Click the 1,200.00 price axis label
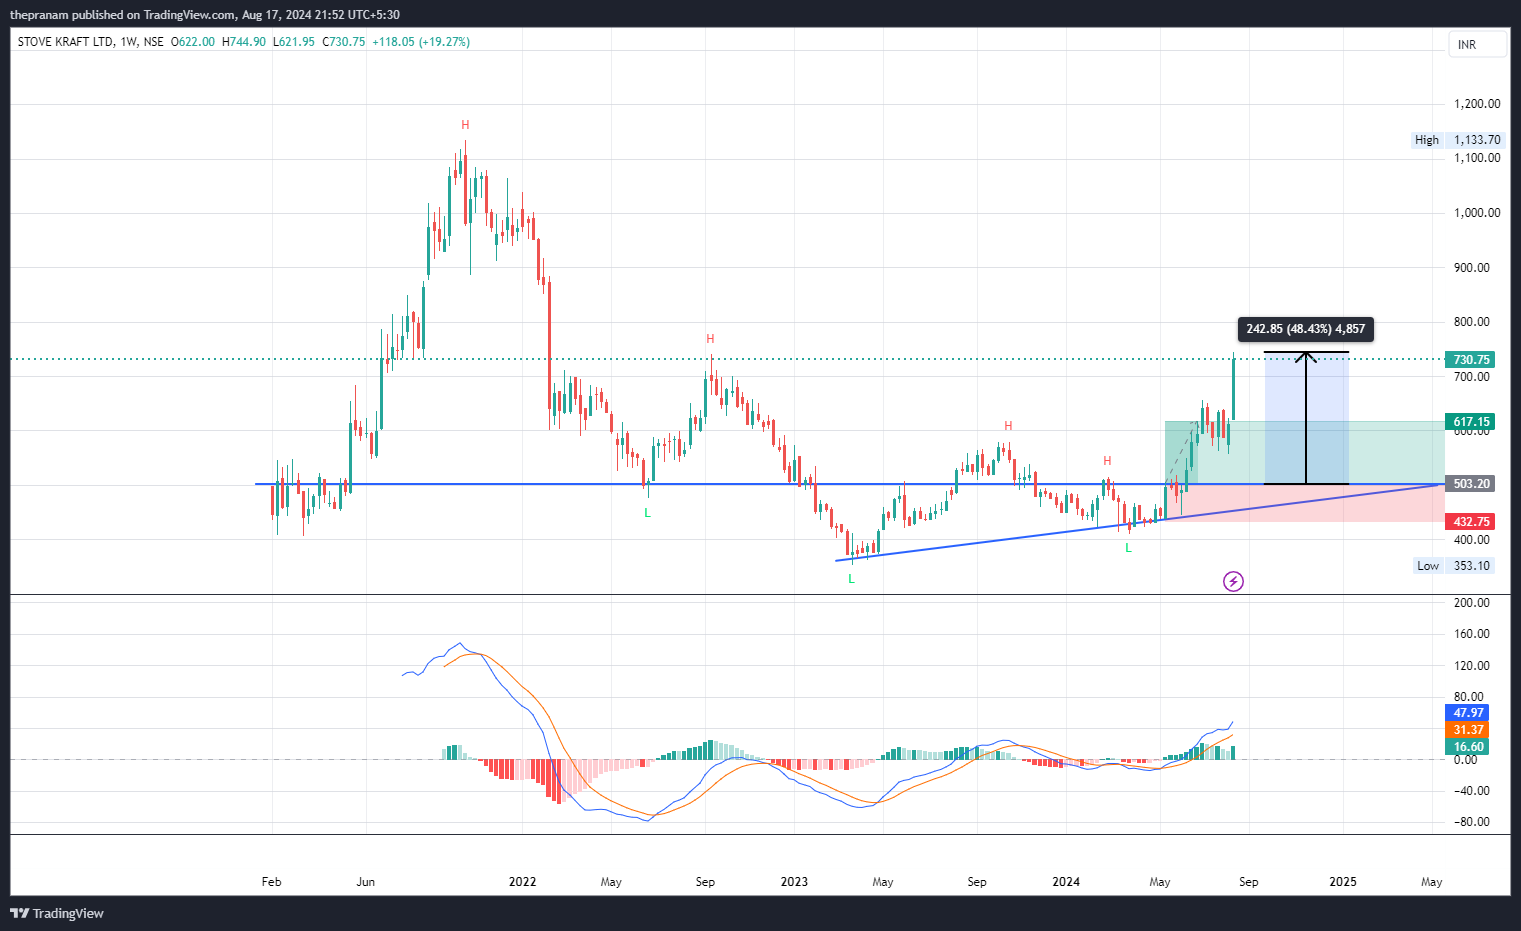This screenshot has width=1521, height=931. pyautogui.click(x=1477, y=104)
